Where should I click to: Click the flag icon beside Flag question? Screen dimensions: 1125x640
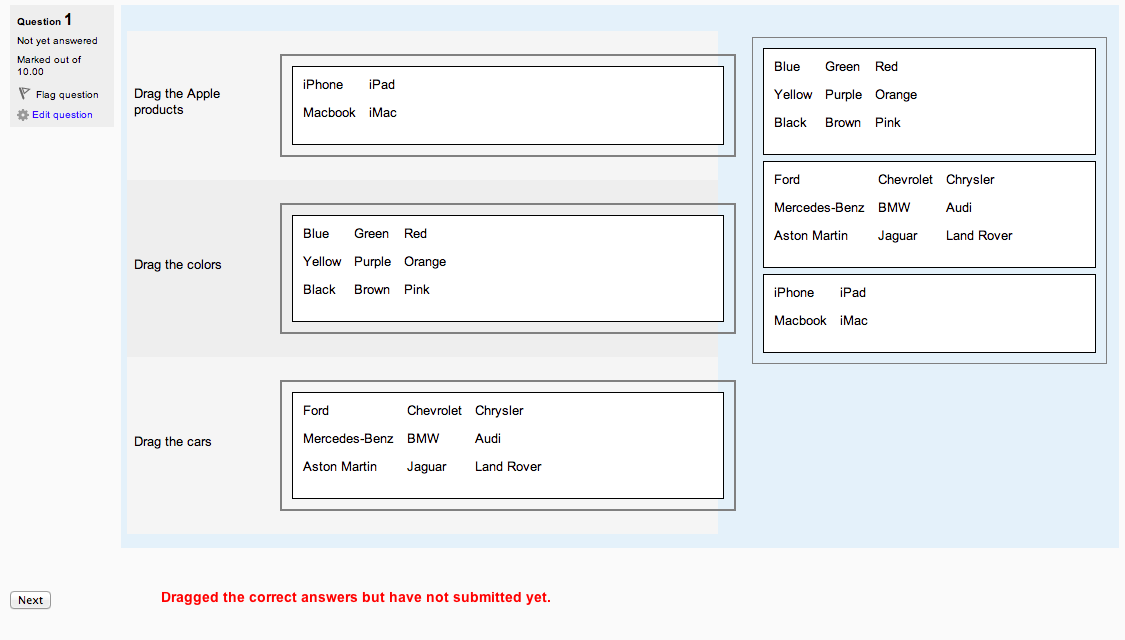coord(24,94)
